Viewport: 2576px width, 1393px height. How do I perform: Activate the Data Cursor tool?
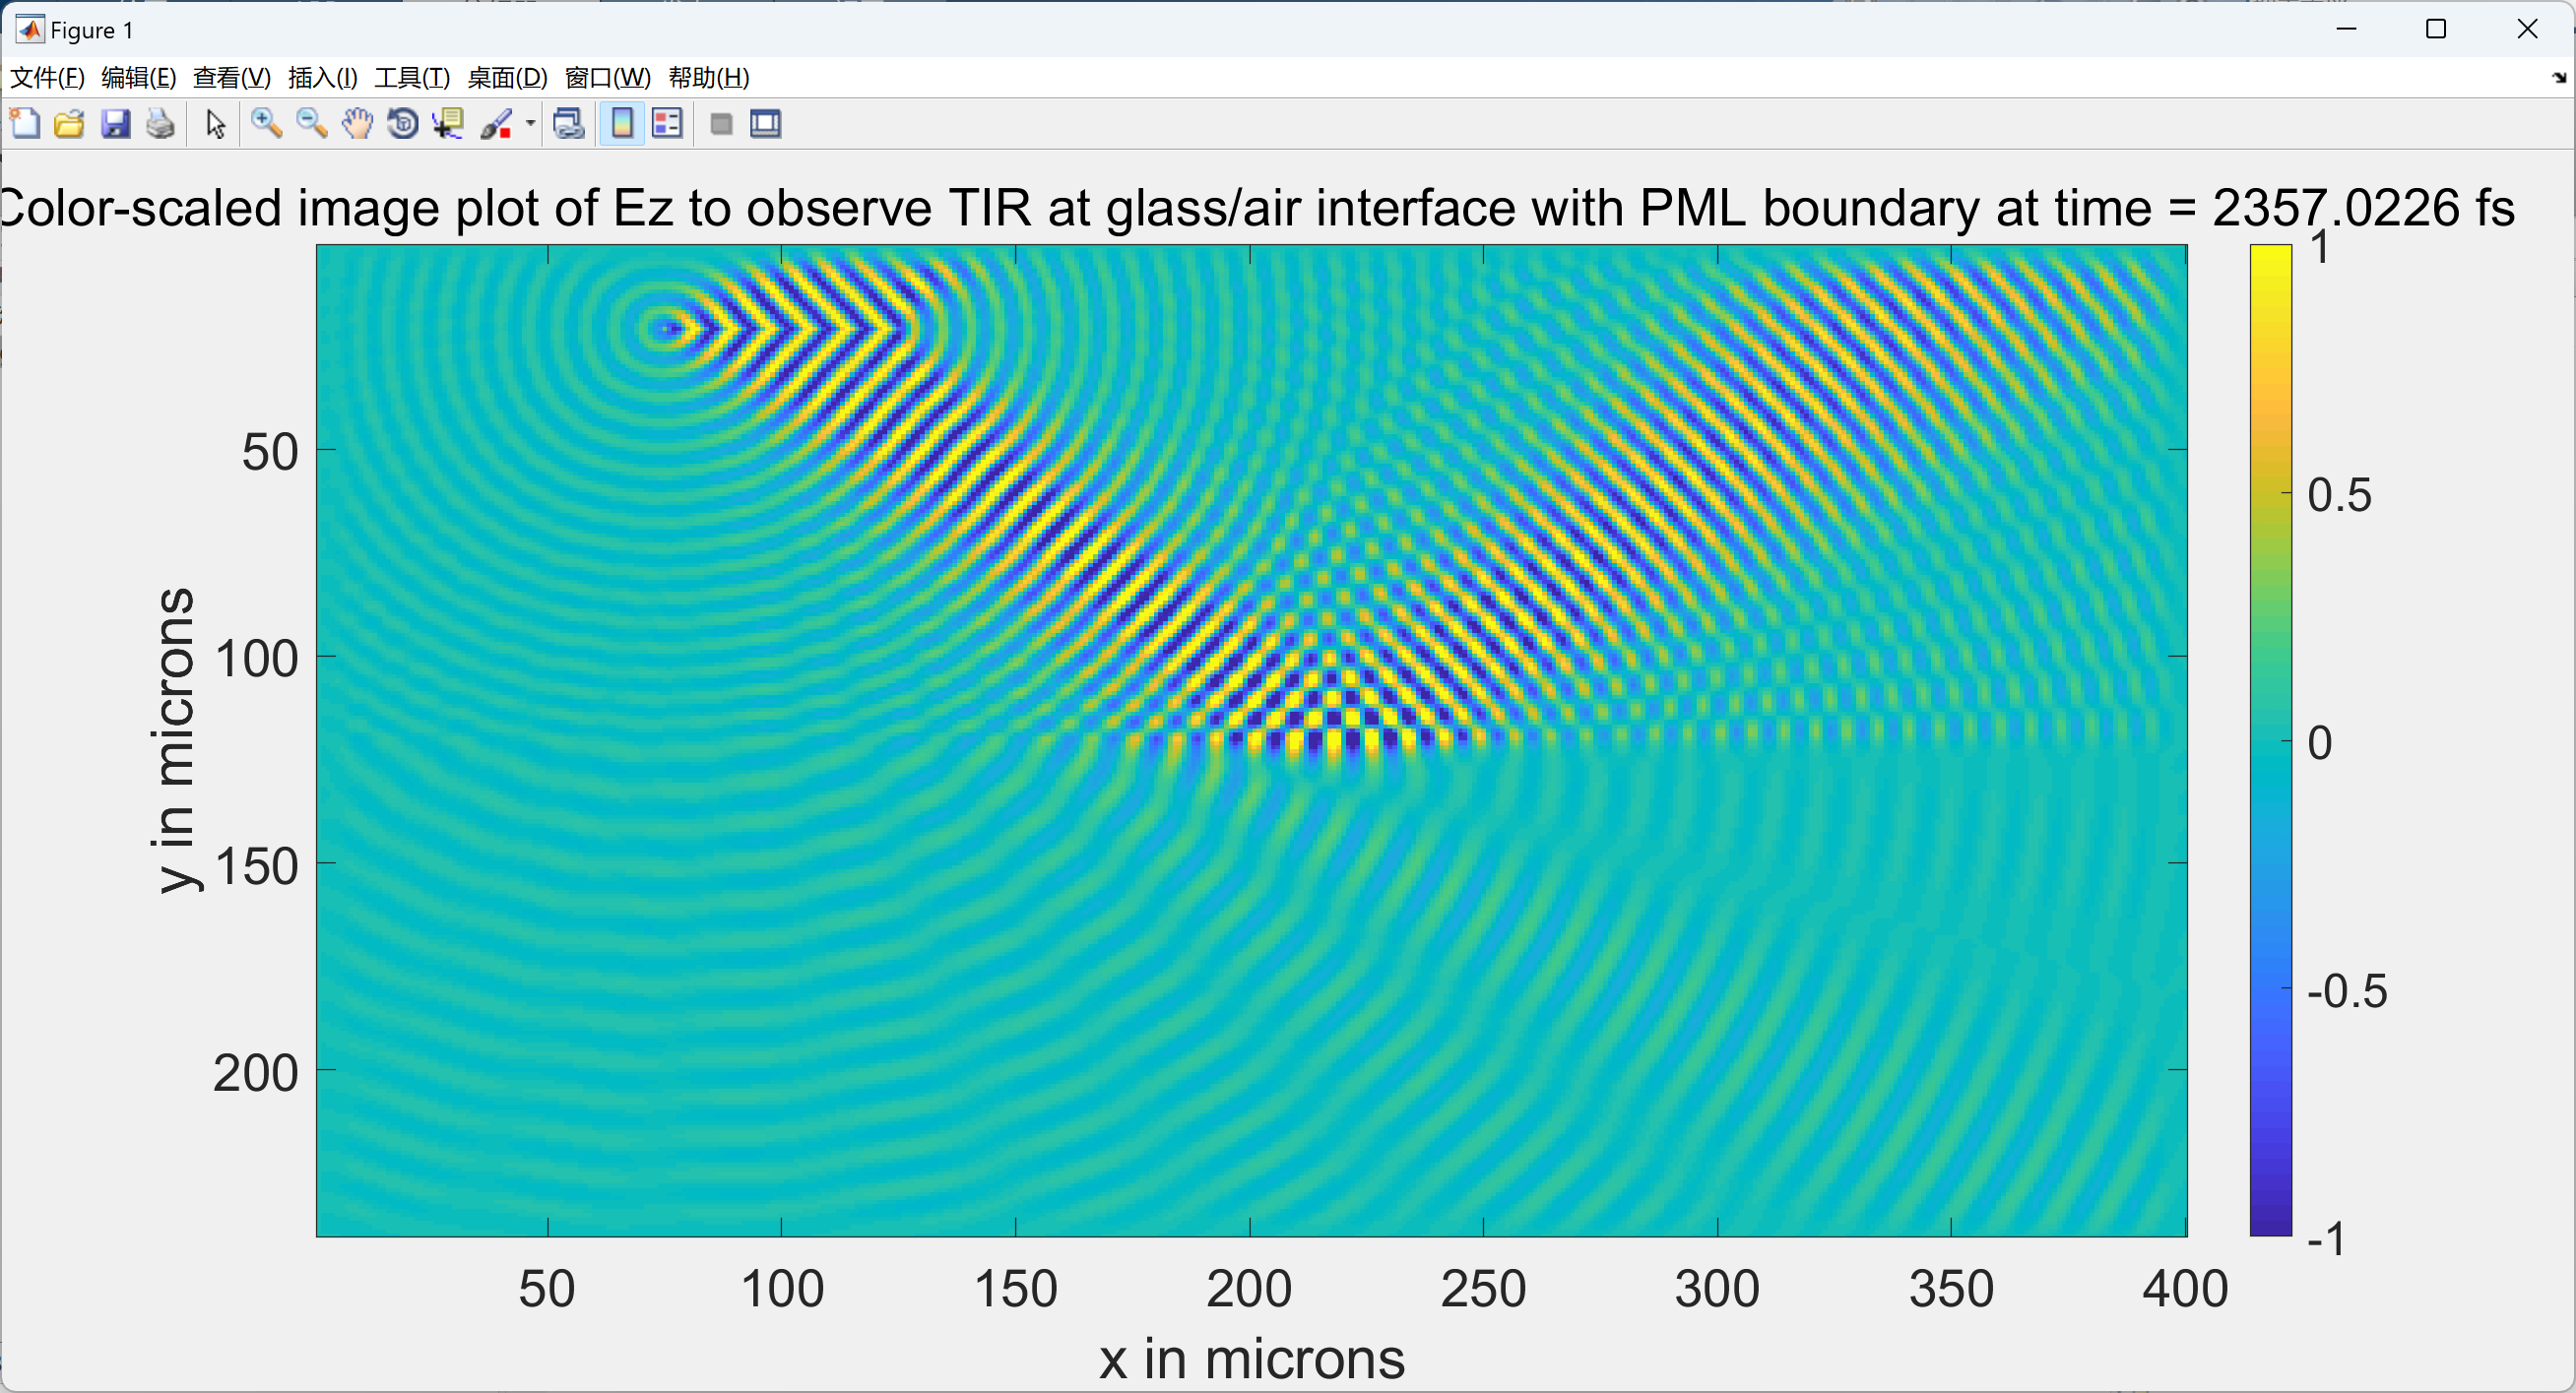coord(448,123)
